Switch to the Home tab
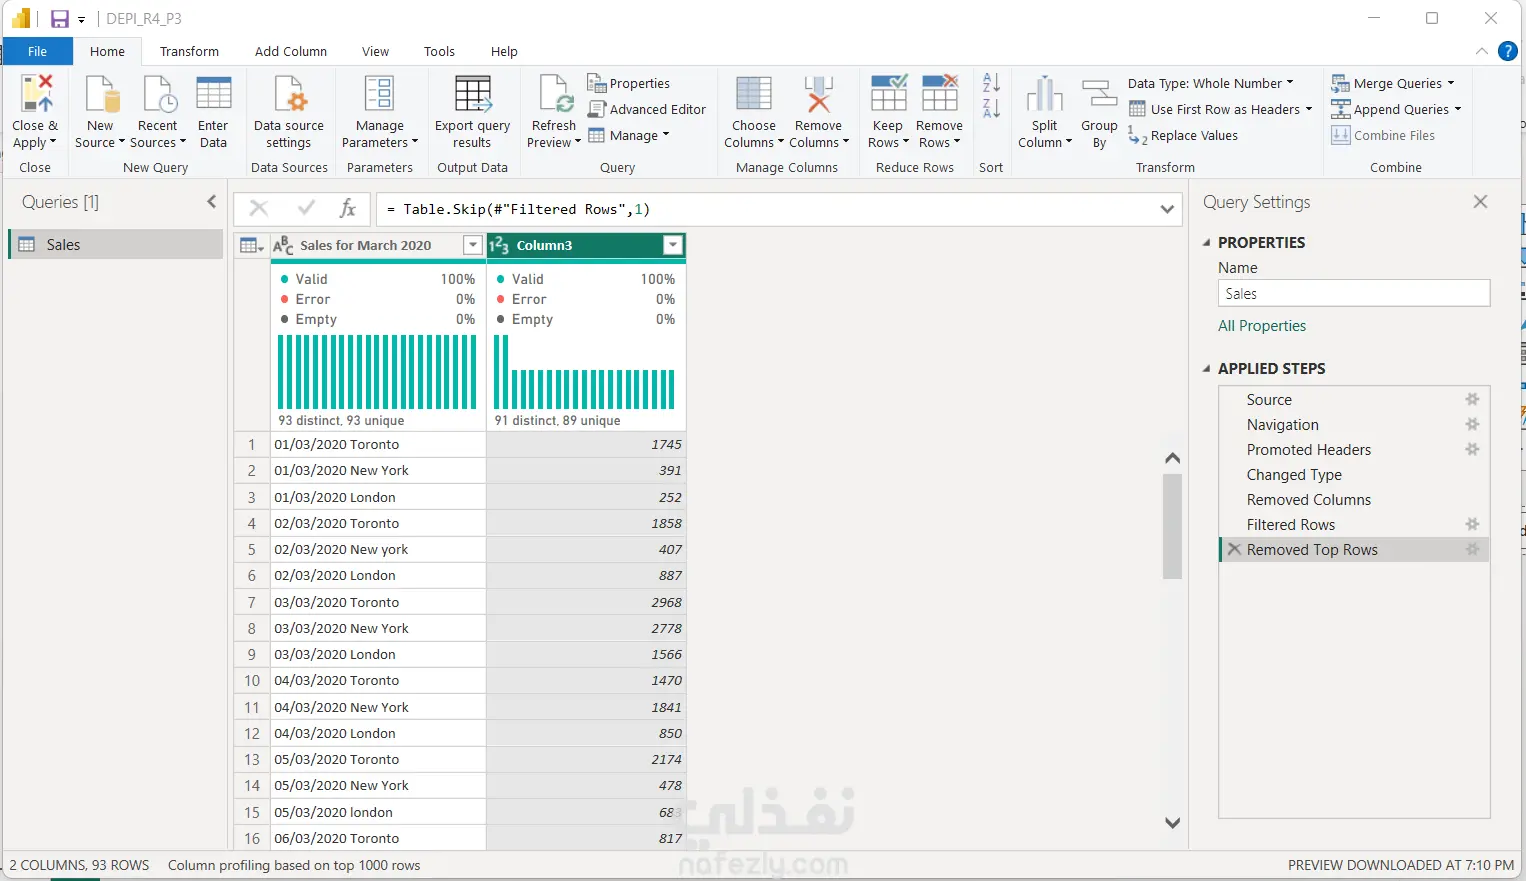The width and height of the screenshot is (1526, 881). [x=107, y=51]
